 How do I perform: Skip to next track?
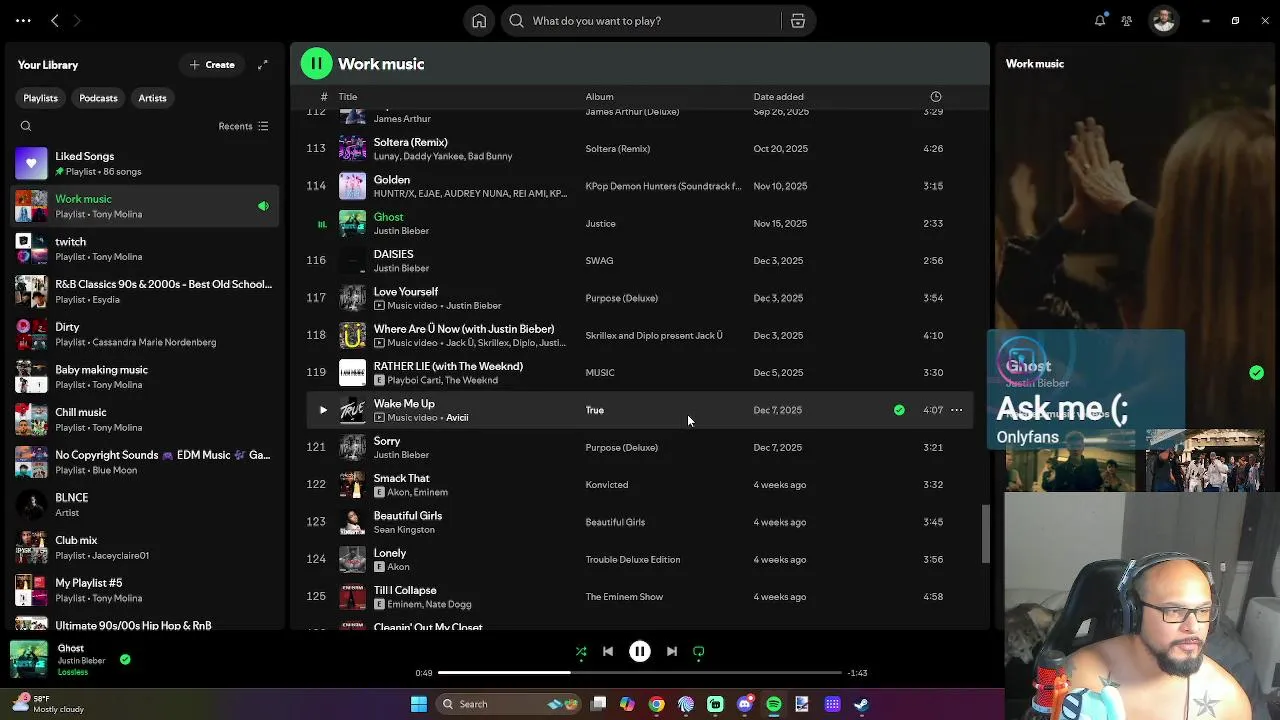pos(672,651)
